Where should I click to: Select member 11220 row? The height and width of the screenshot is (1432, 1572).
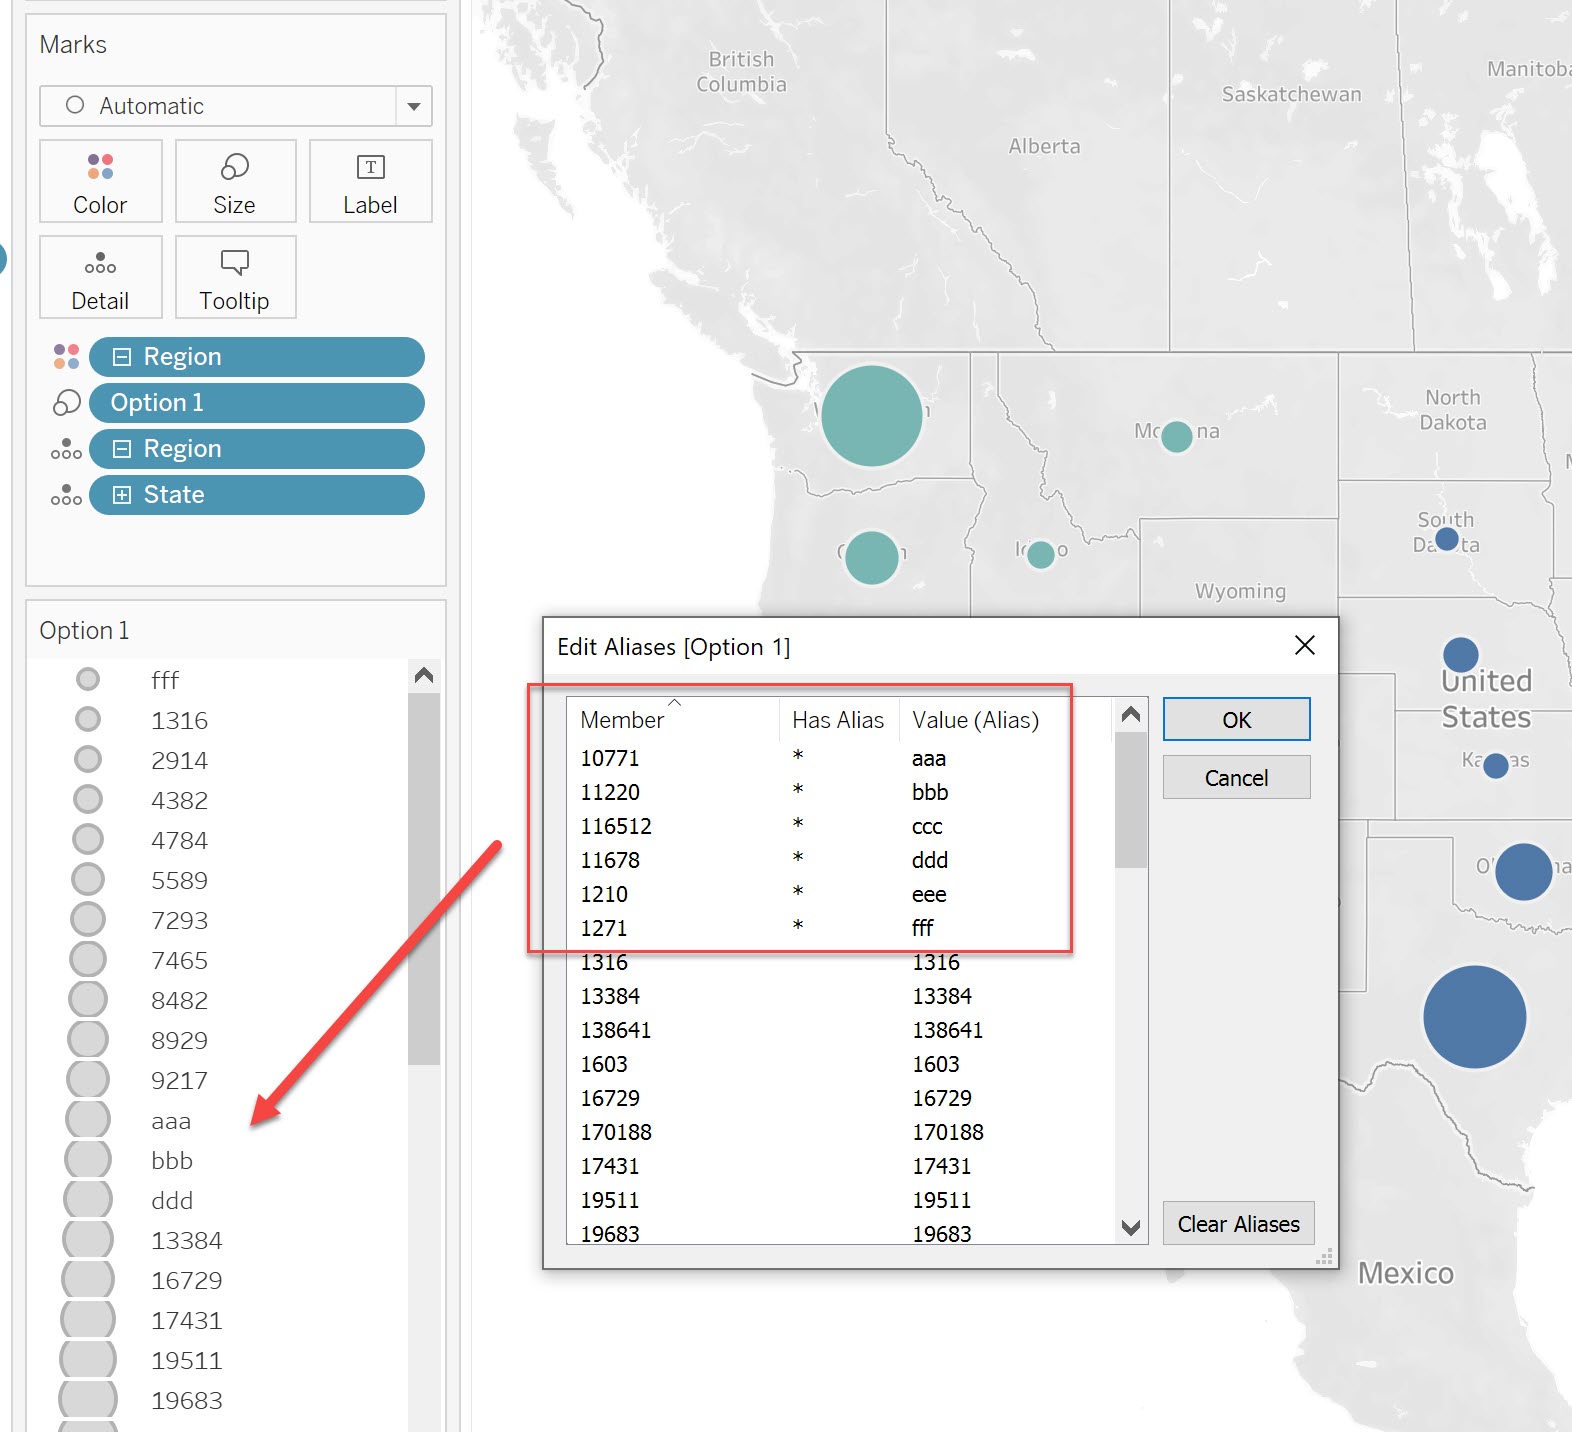coord(840,792)
